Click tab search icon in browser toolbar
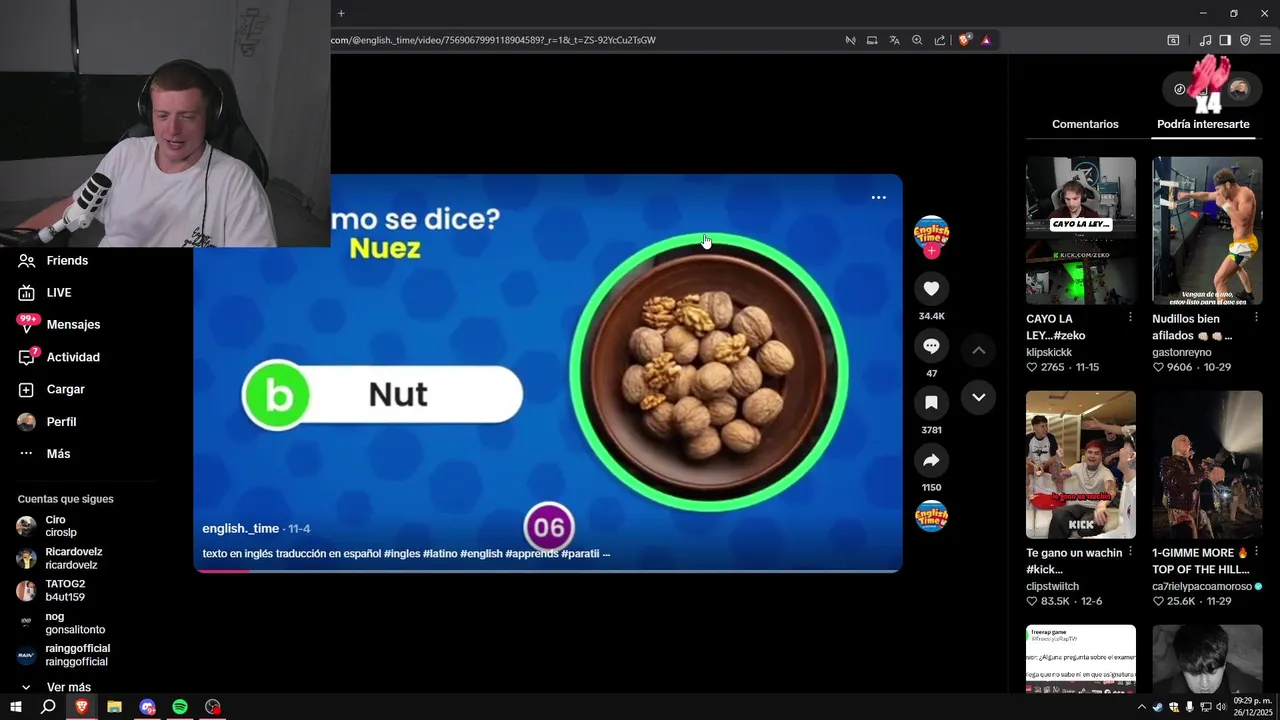 [1173, 40]
